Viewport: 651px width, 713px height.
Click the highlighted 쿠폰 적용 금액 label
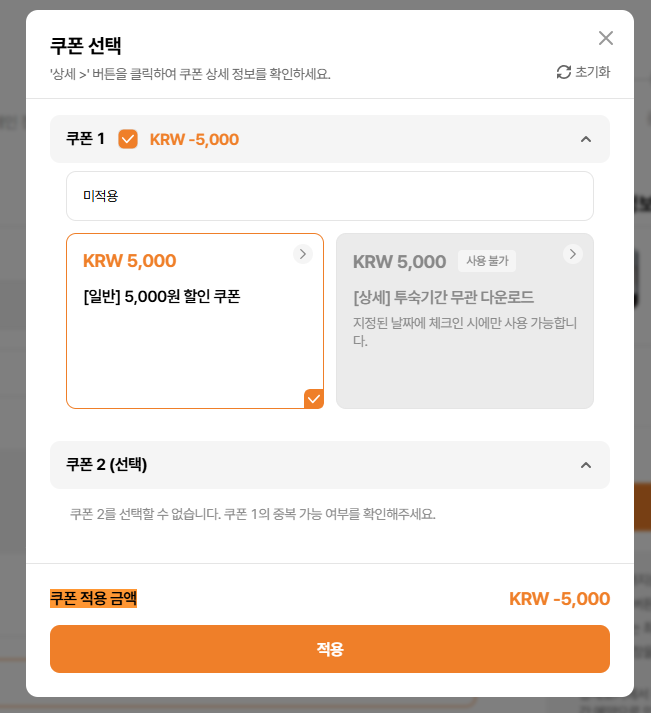point(93,598)
